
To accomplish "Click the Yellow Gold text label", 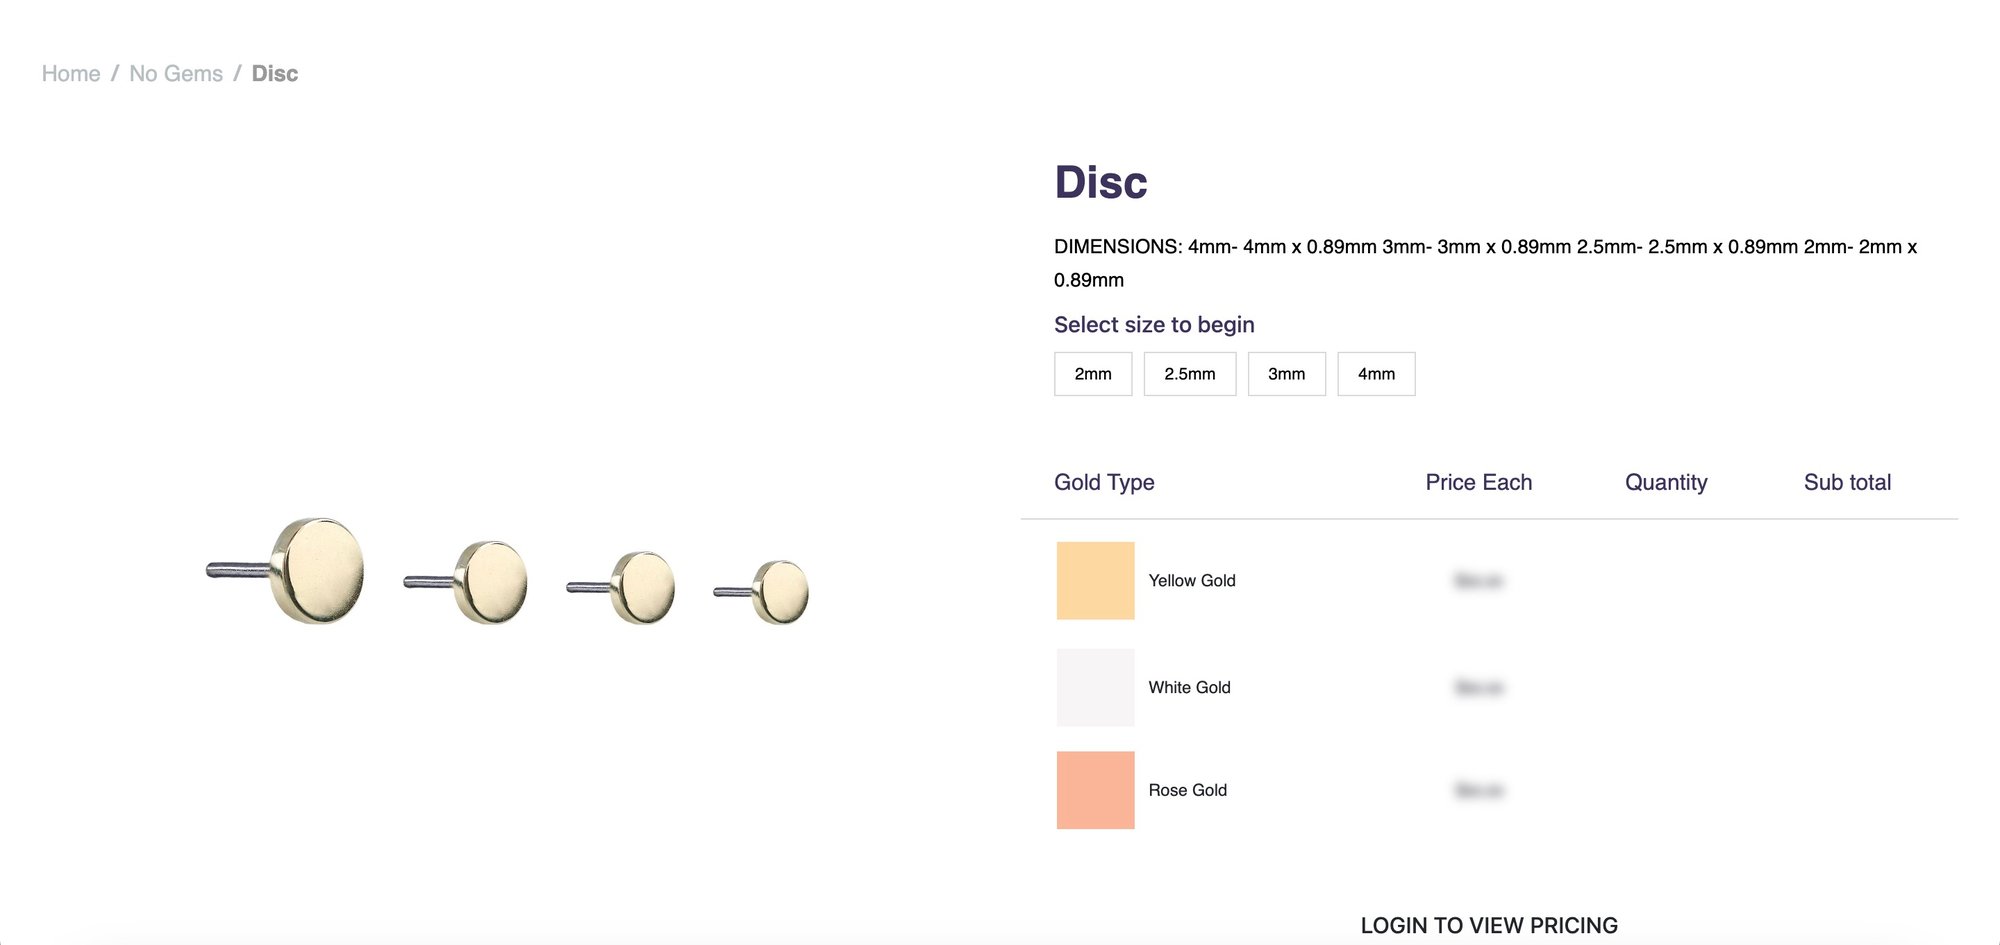I will (1192, 581).
